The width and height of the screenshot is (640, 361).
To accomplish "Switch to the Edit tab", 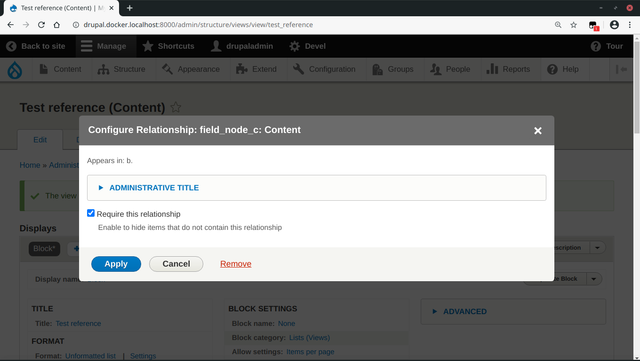I will click(40, 140).
